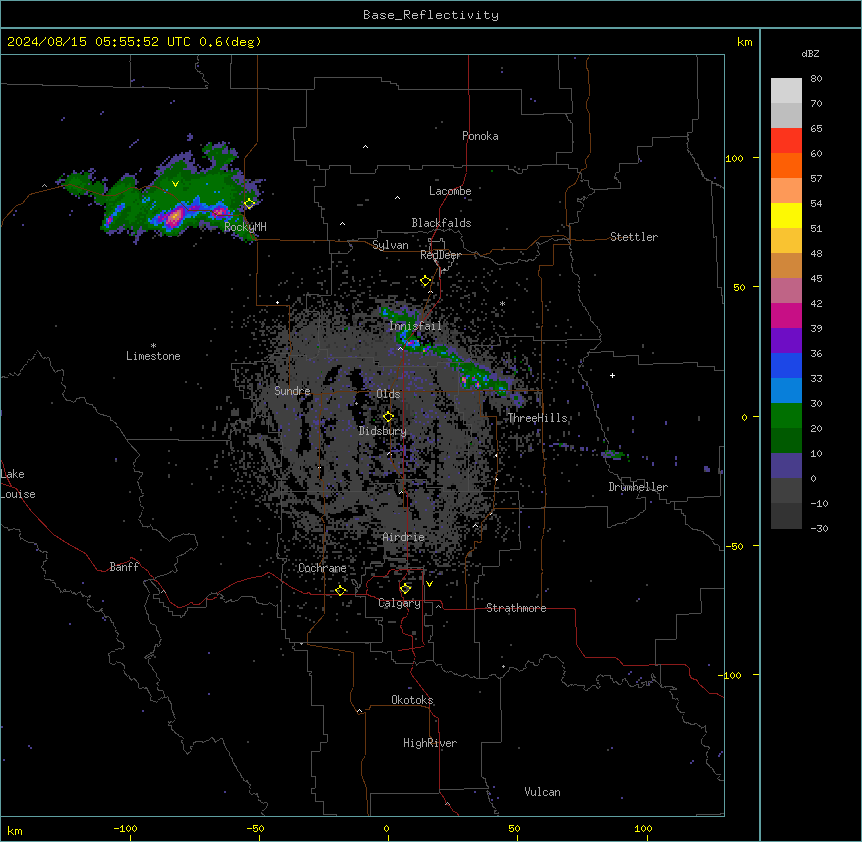Select the Strathmore label
Image resolution: width=862 pixels, height=842 pixels.
[x=516, y=608]
